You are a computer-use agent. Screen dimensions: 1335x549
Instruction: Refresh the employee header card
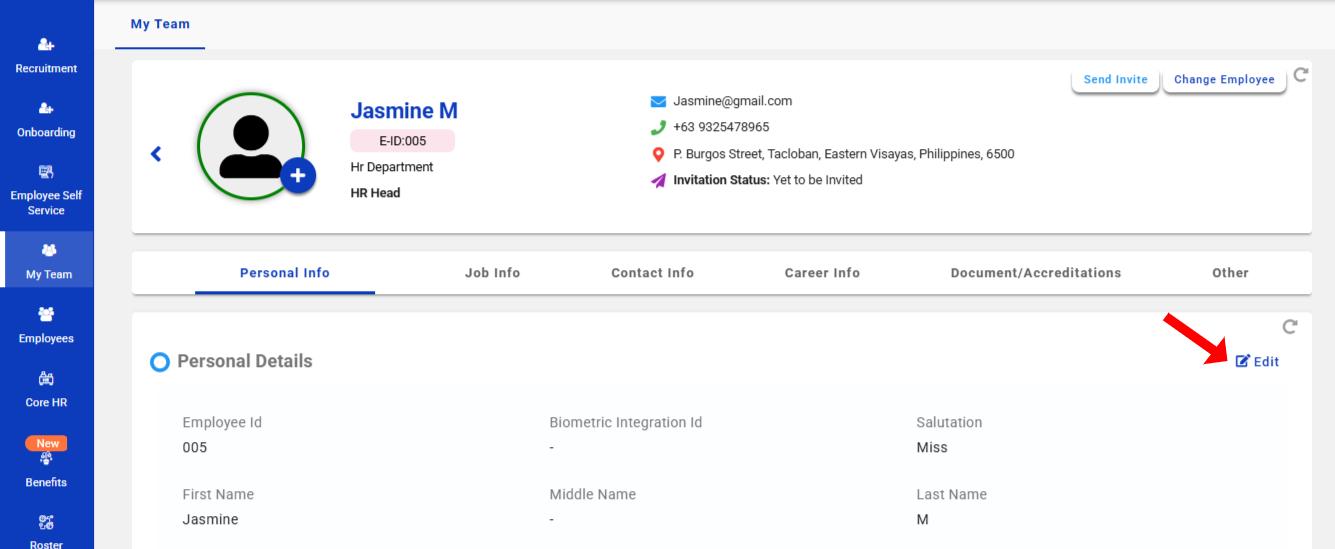coord(1300,75)
